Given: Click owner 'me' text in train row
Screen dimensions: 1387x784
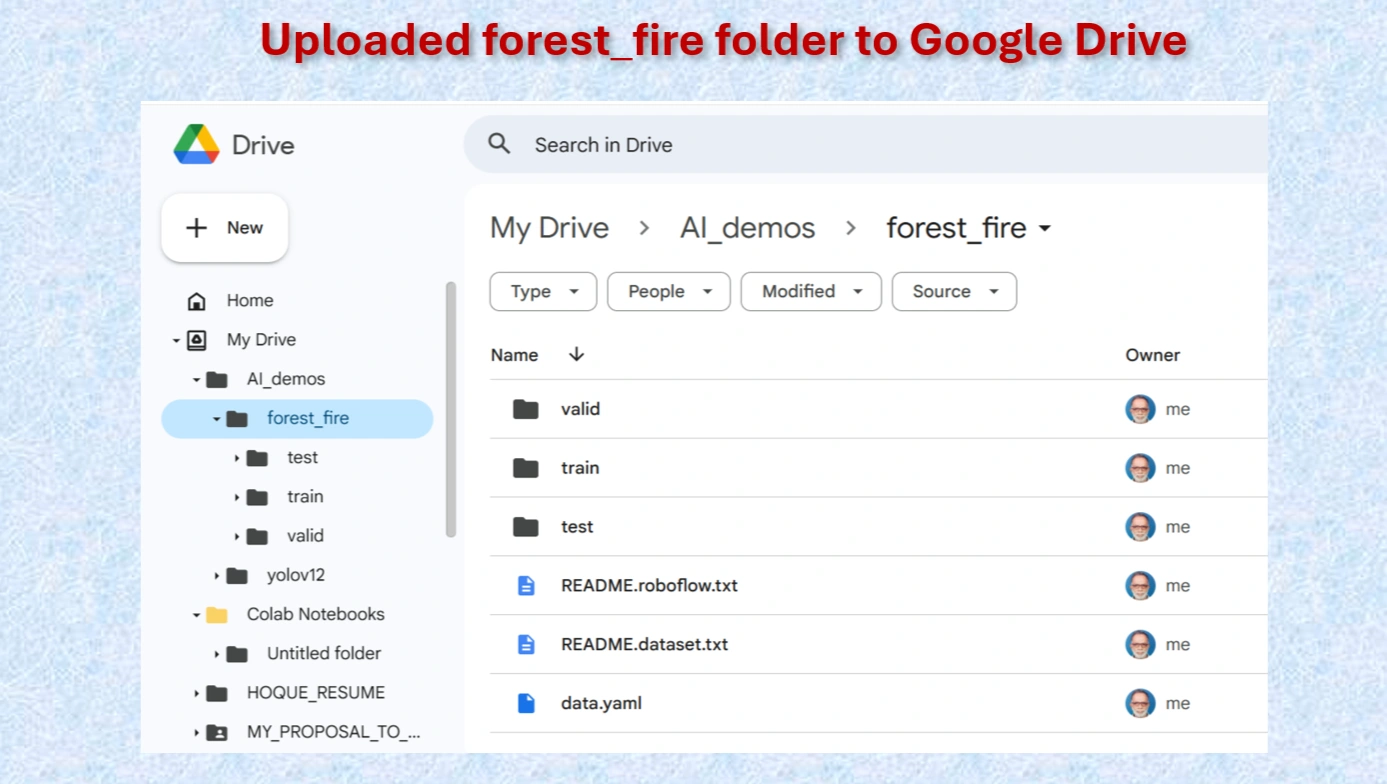Looking at the screenshot, I should tap(1178, 468).
